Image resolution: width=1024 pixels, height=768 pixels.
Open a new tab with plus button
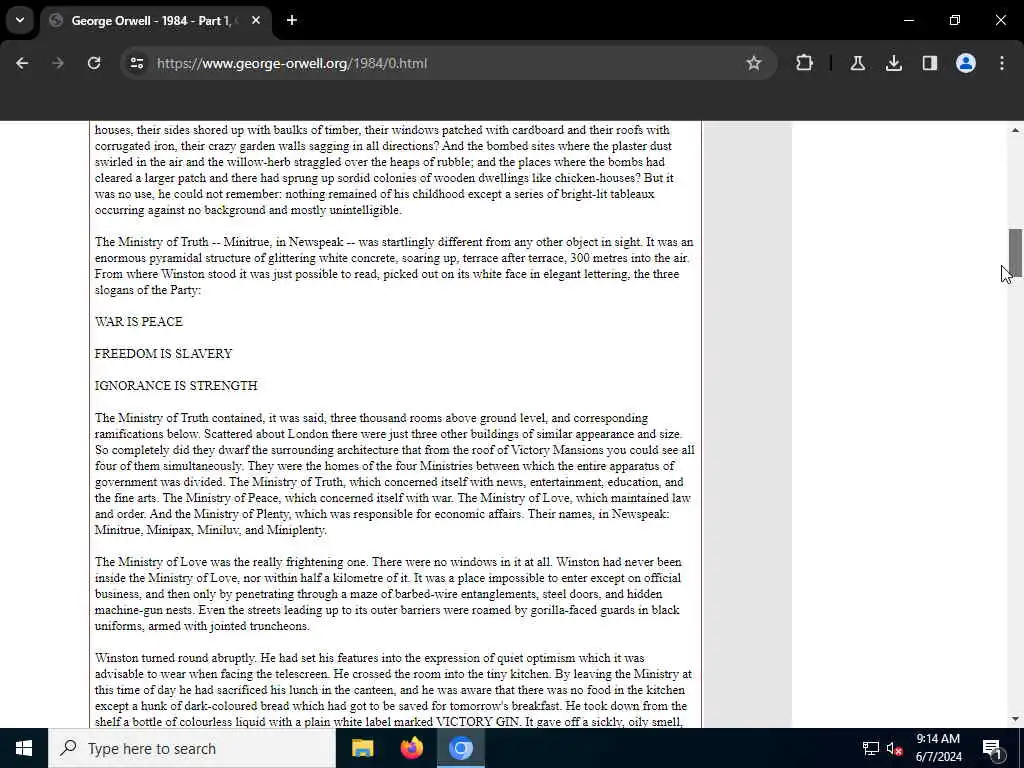coord(292,20)
